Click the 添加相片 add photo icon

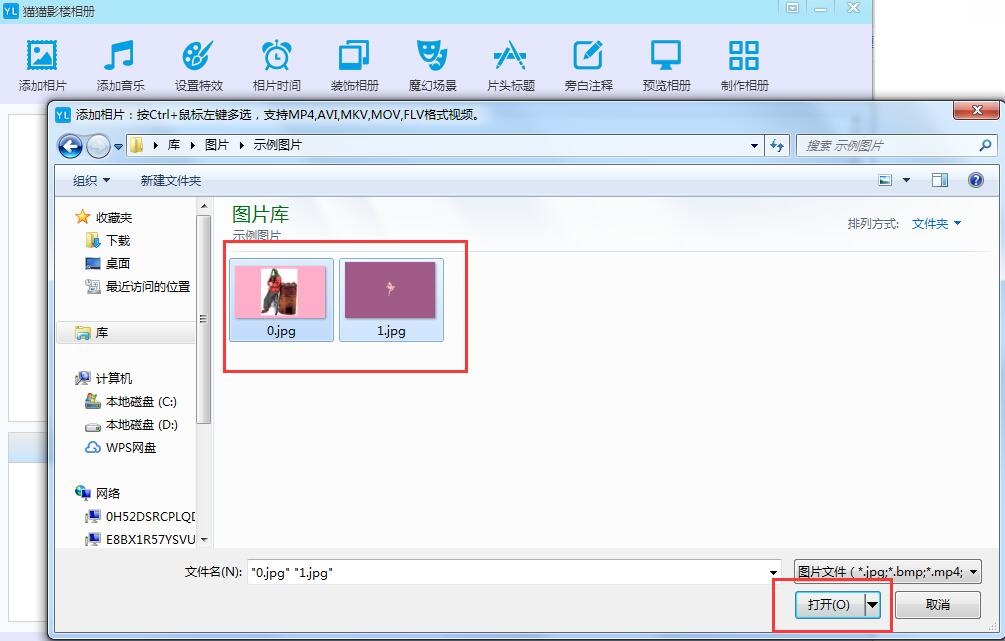(42, 56)
